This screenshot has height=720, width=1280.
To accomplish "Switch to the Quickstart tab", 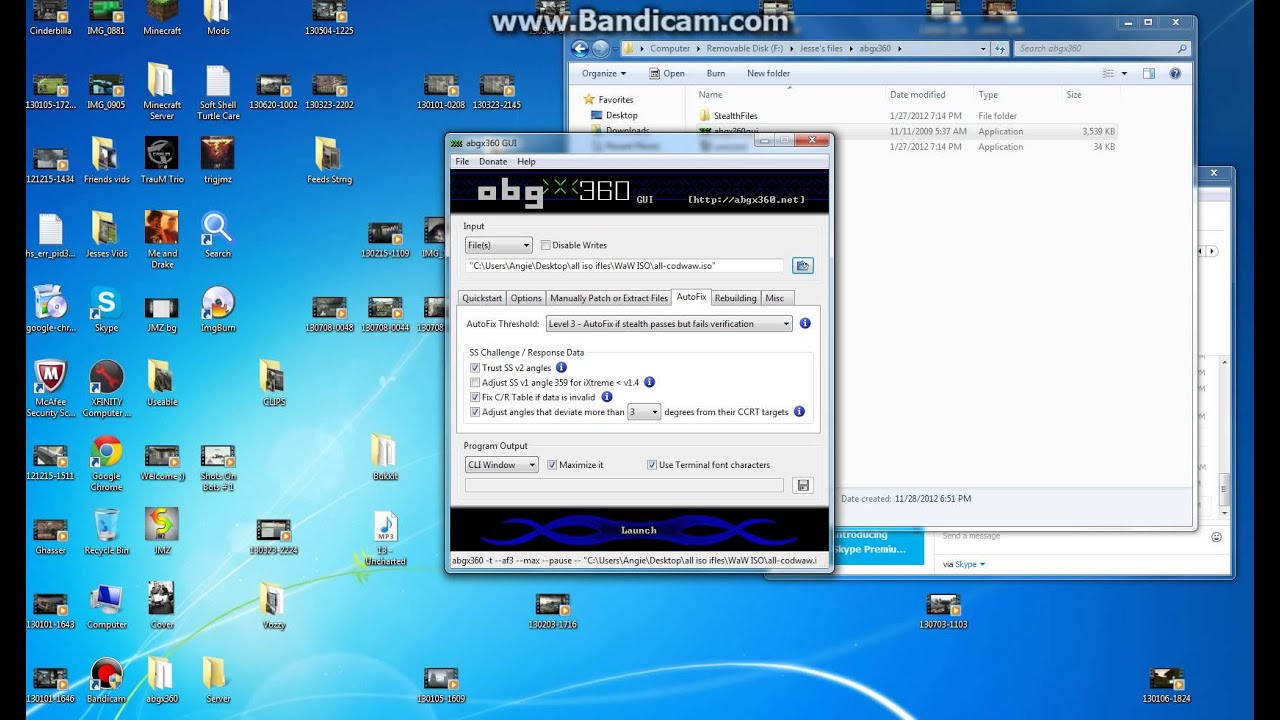I will 482,298.
